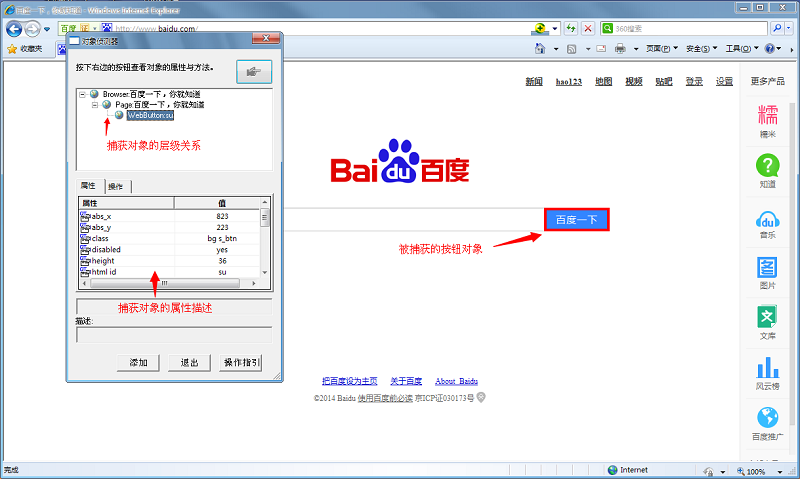Click the 描述 description input field
This screenshot has width=800, height=479.
pos(174,335)
